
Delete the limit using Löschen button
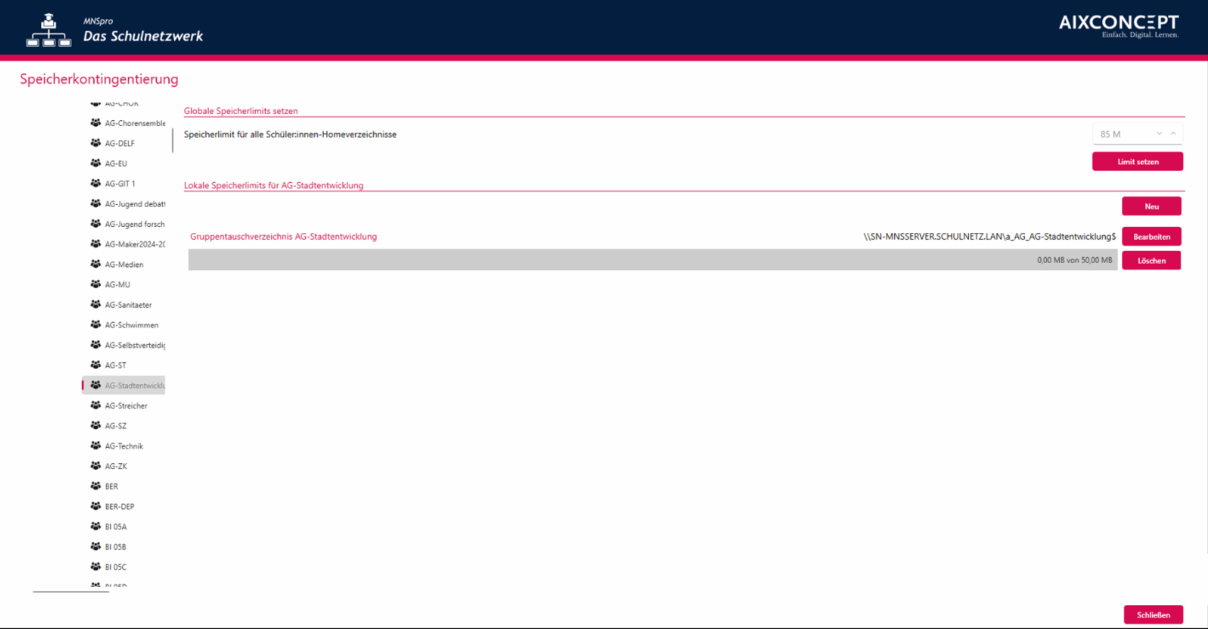1151,260
